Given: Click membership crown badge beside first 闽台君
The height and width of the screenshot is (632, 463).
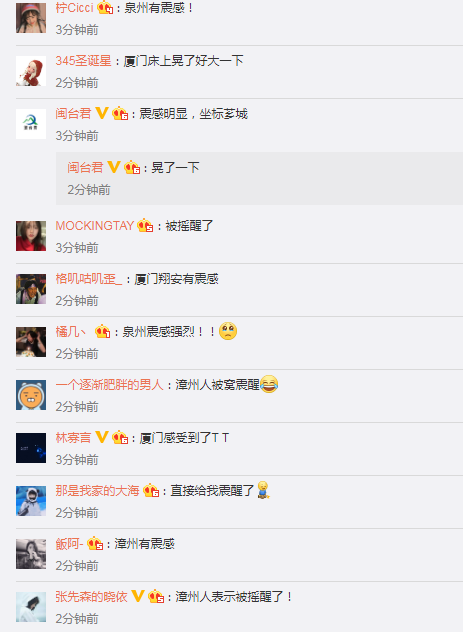Looking at the screenshot, I should [120, 114].
